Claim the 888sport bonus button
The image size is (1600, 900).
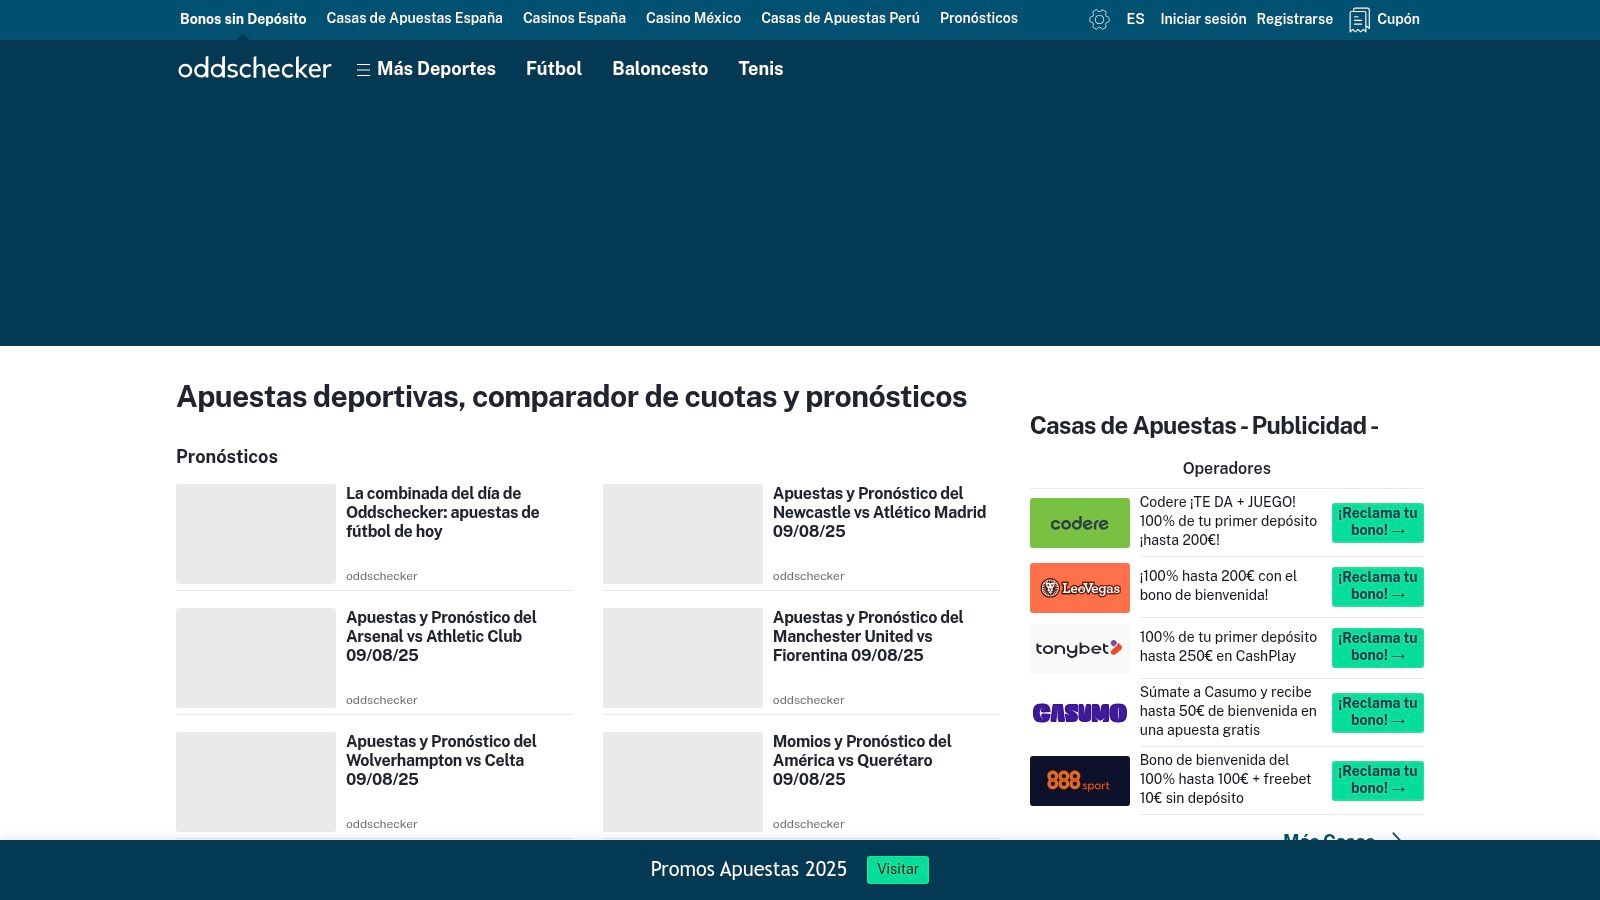(x=1377, y=781)
